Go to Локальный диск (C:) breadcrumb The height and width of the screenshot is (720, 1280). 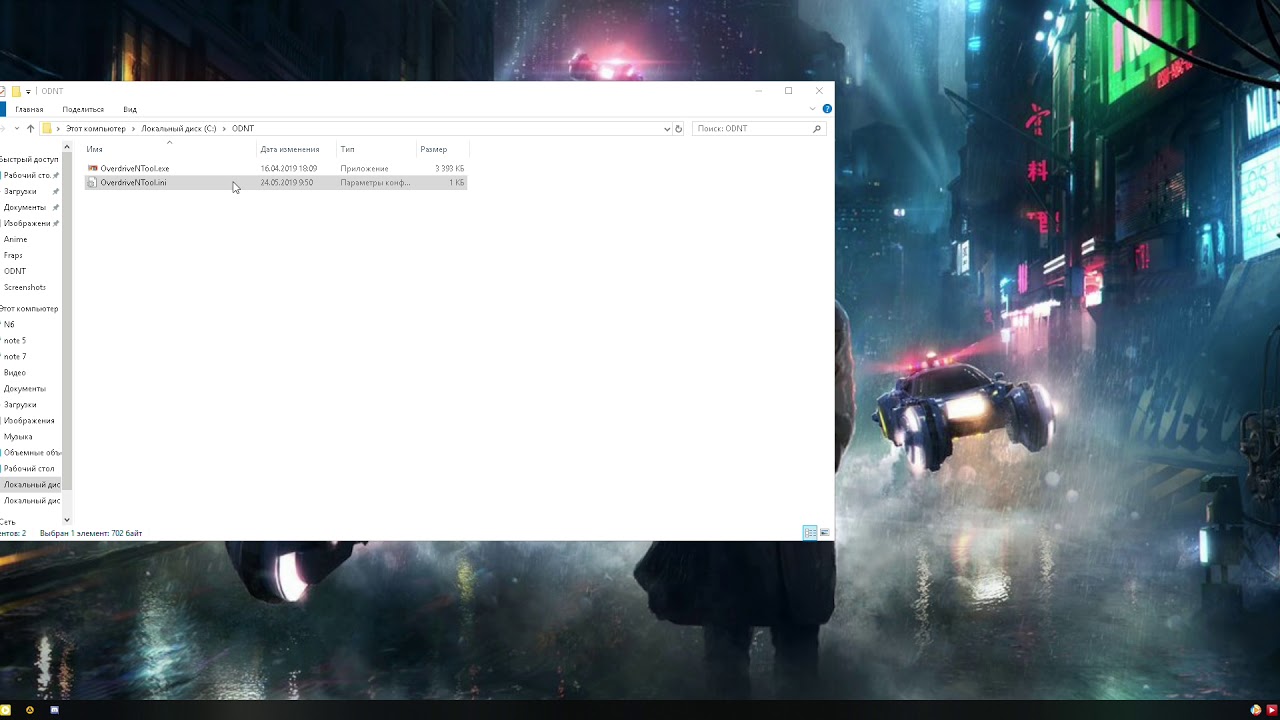(x=179, y=128)
